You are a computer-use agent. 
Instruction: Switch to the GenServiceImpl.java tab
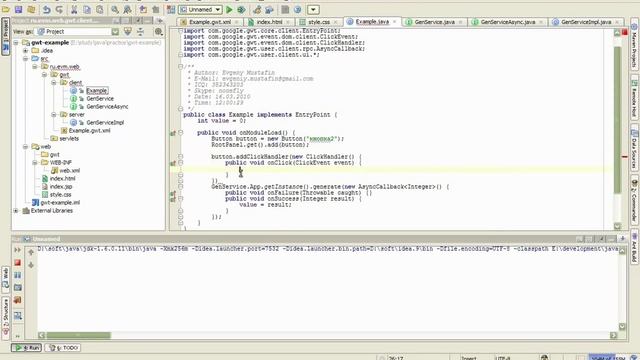coord(586,22)
